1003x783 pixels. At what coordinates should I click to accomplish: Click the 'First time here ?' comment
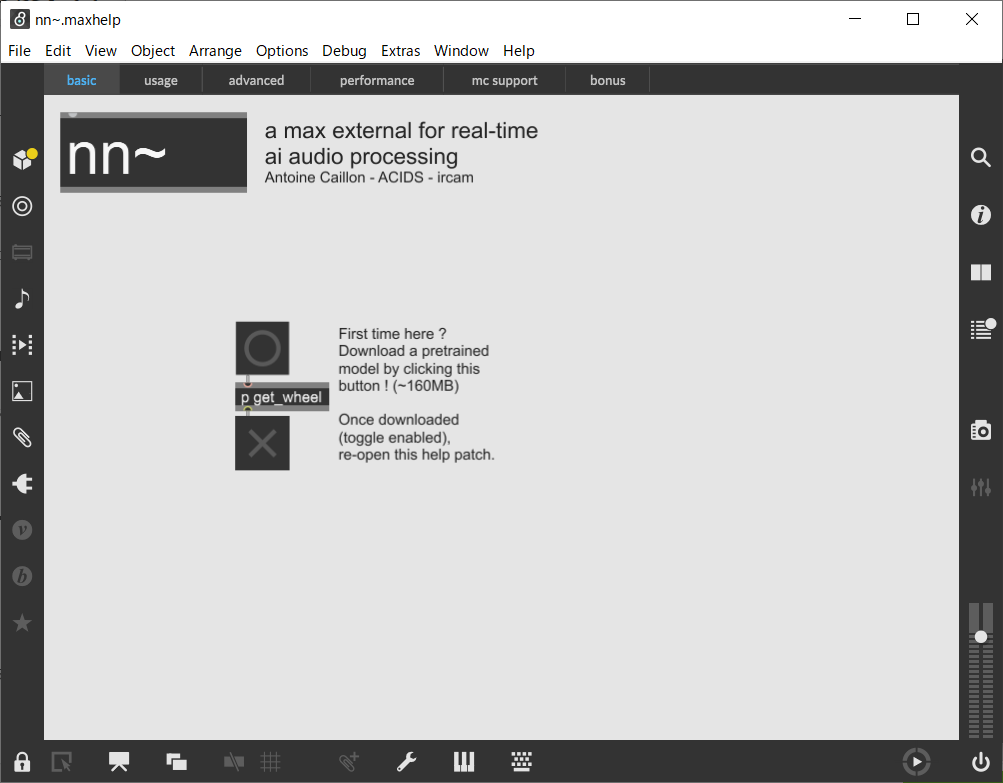point(392,334)
